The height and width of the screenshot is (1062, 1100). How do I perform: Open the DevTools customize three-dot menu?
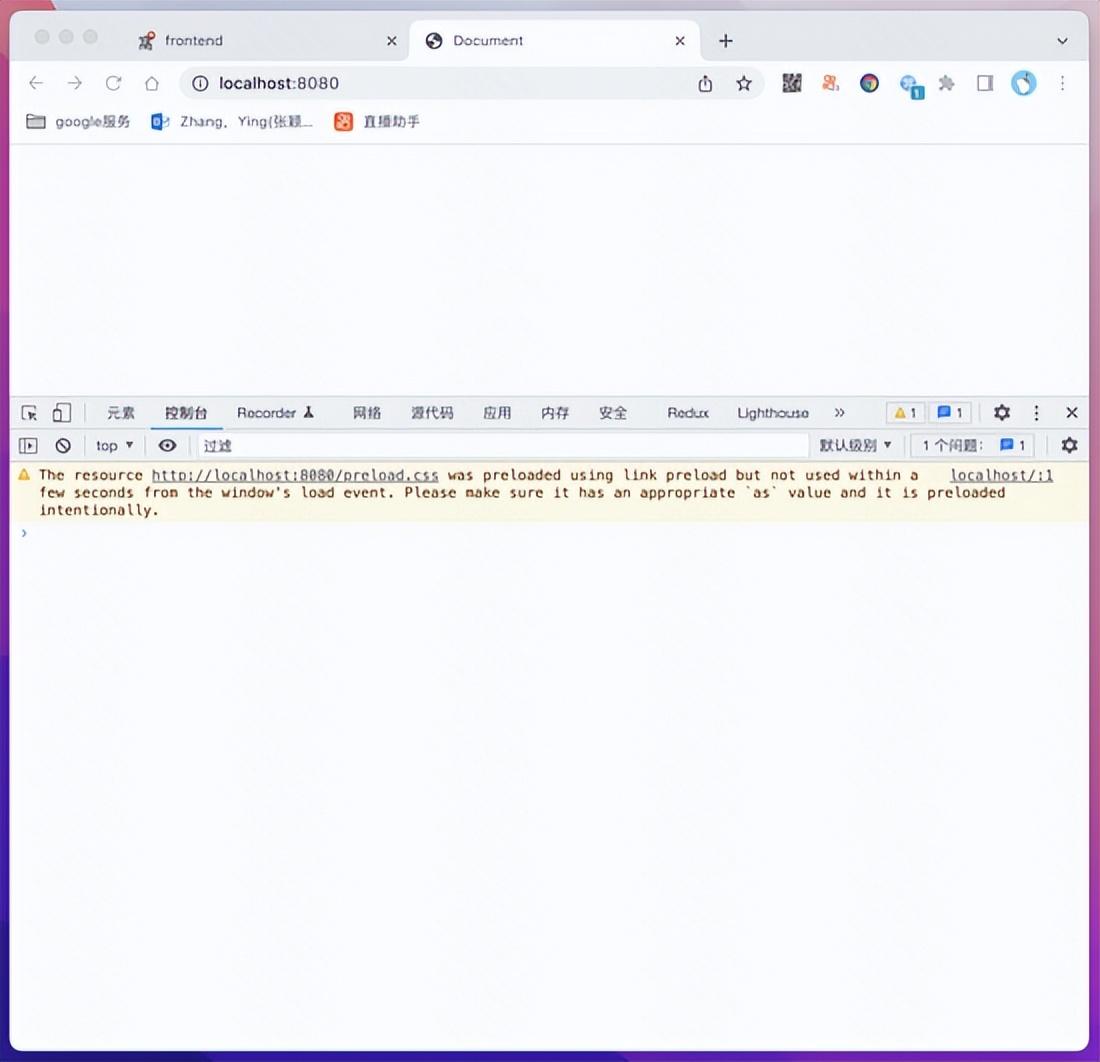click(1036, 412)
